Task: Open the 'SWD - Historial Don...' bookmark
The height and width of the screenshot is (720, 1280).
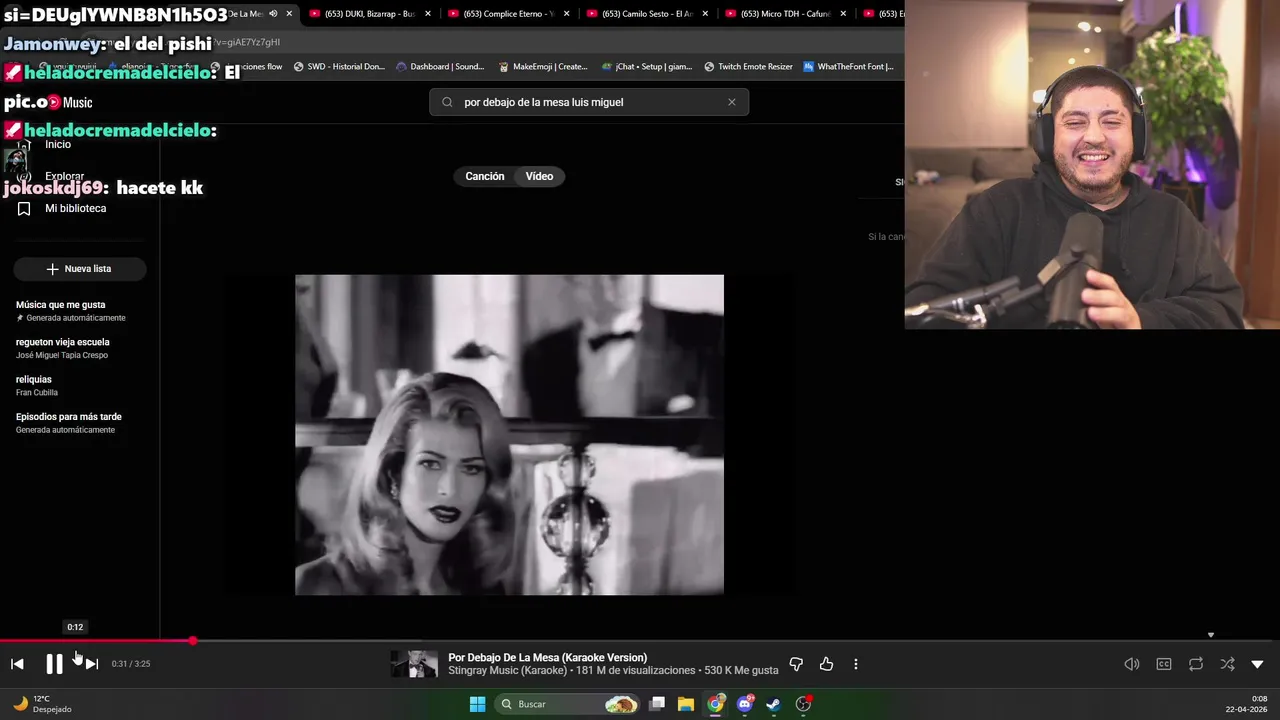Action: tap(339, 67)
